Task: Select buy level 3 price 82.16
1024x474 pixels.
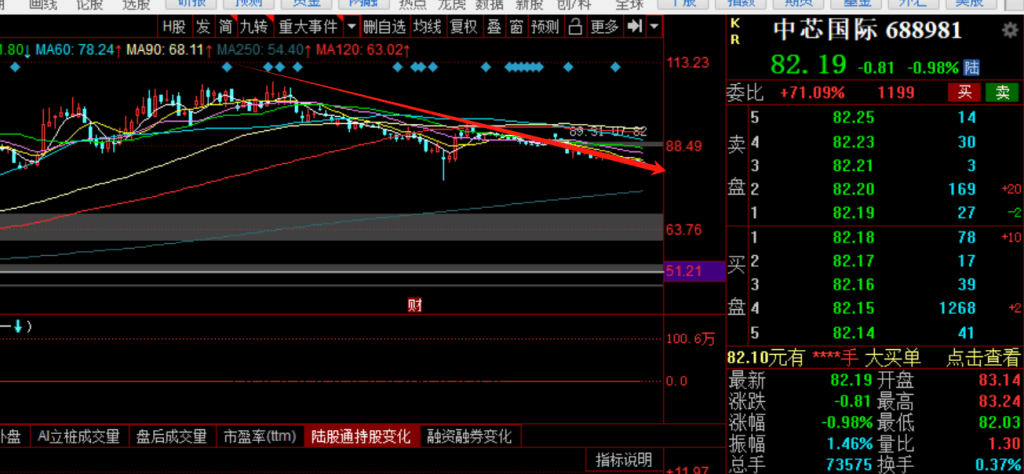Action: 853,285
